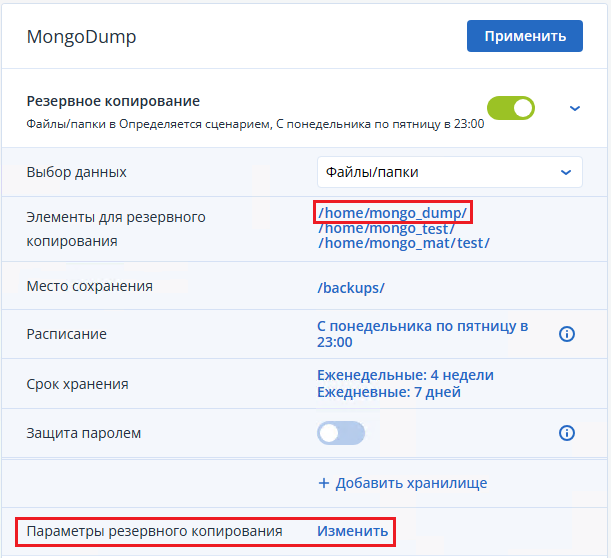Edit retention Еженедельные: 4 недели
This screenshot has height=558, width=611.
point(405,375)
